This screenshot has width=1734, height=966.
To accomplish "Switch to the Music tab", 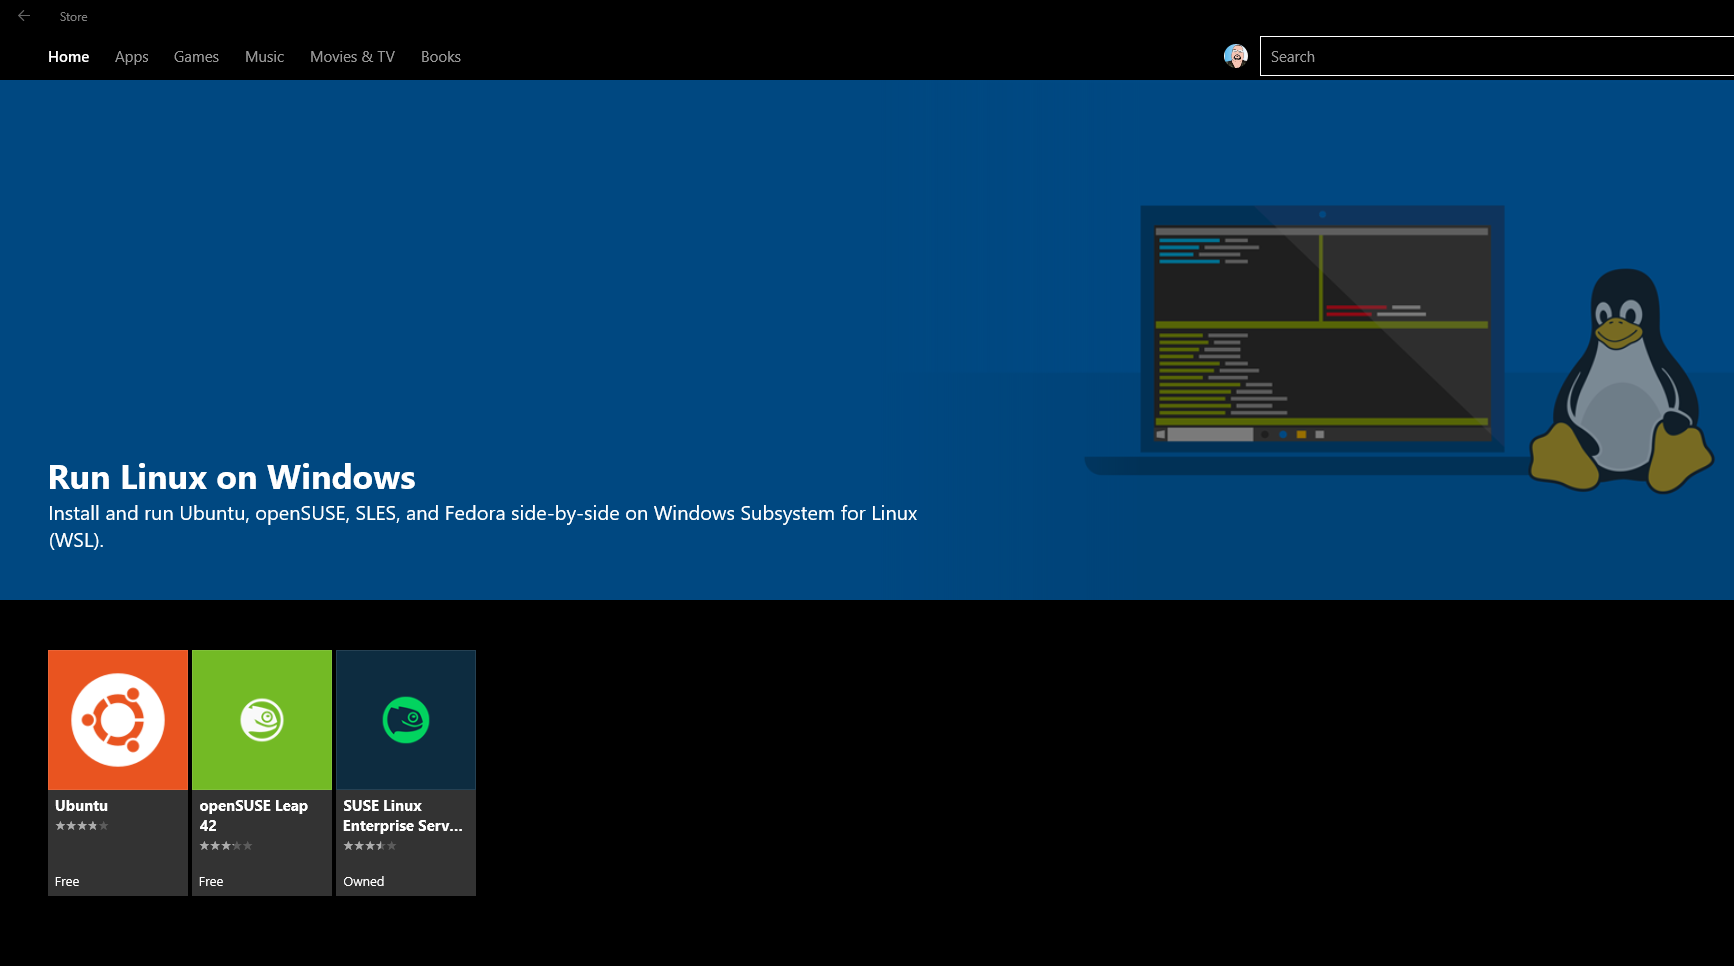I will pos(265,57).
